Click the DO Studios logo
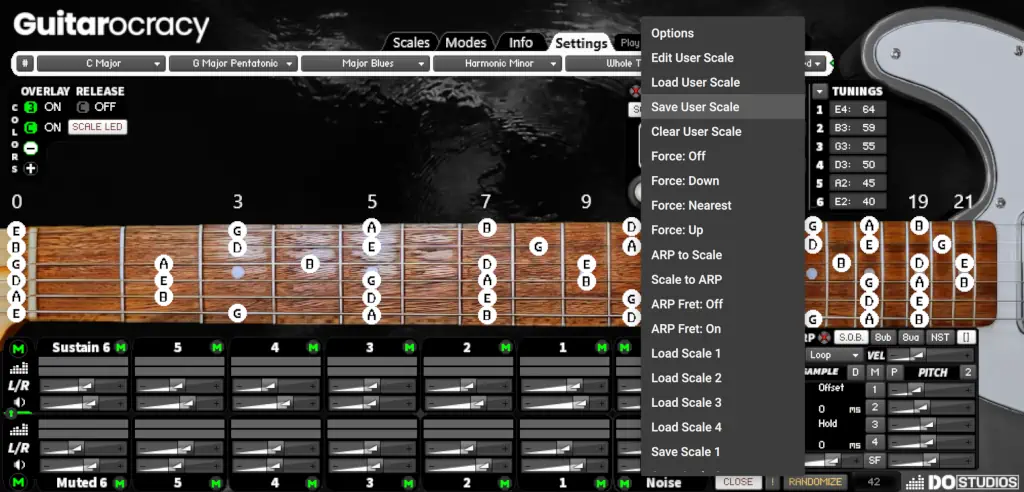 963,482
